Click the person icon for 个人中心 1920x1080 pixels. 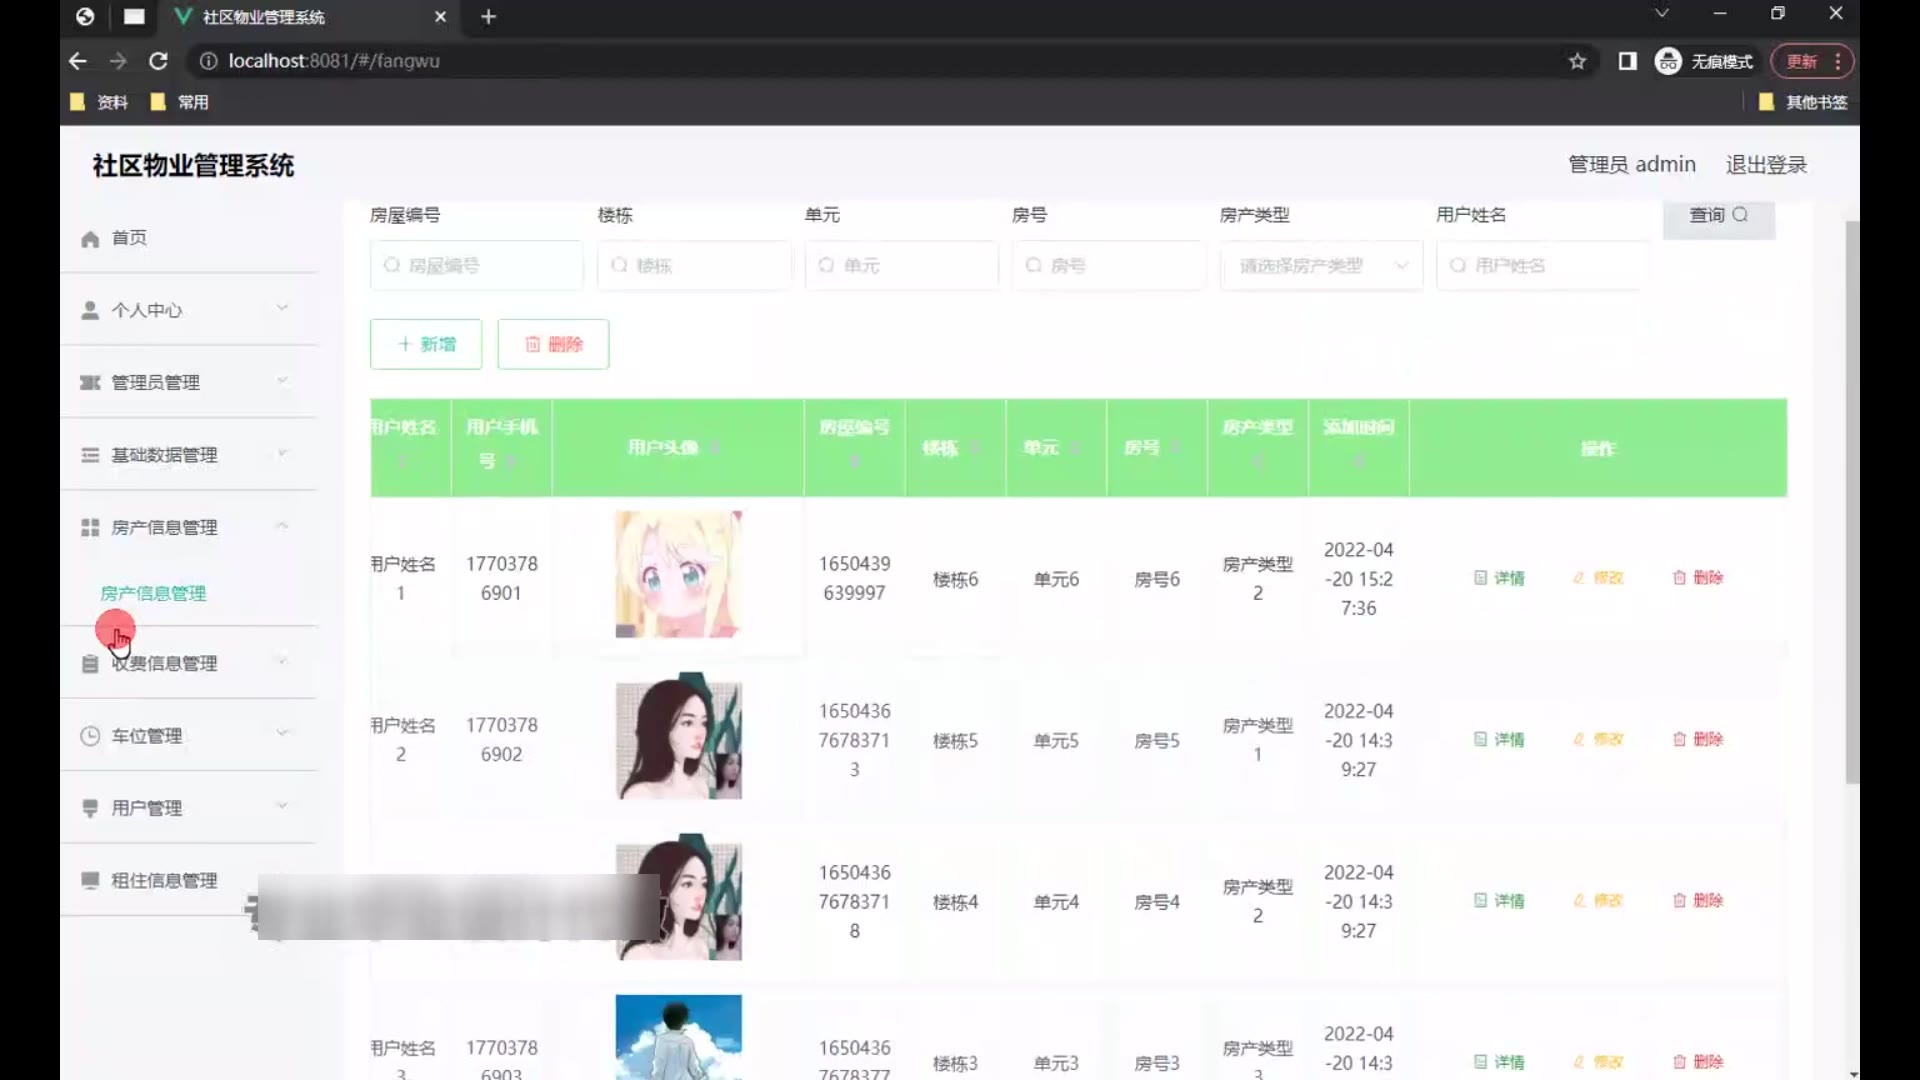coord(90,311)
